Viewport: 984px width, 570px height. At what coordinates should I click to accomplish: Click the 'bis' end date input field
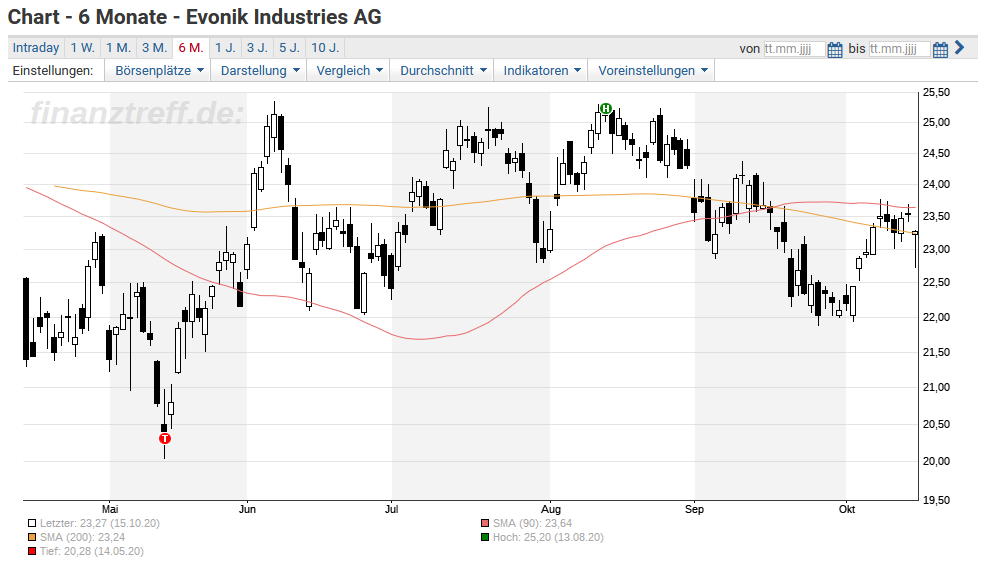899,49
